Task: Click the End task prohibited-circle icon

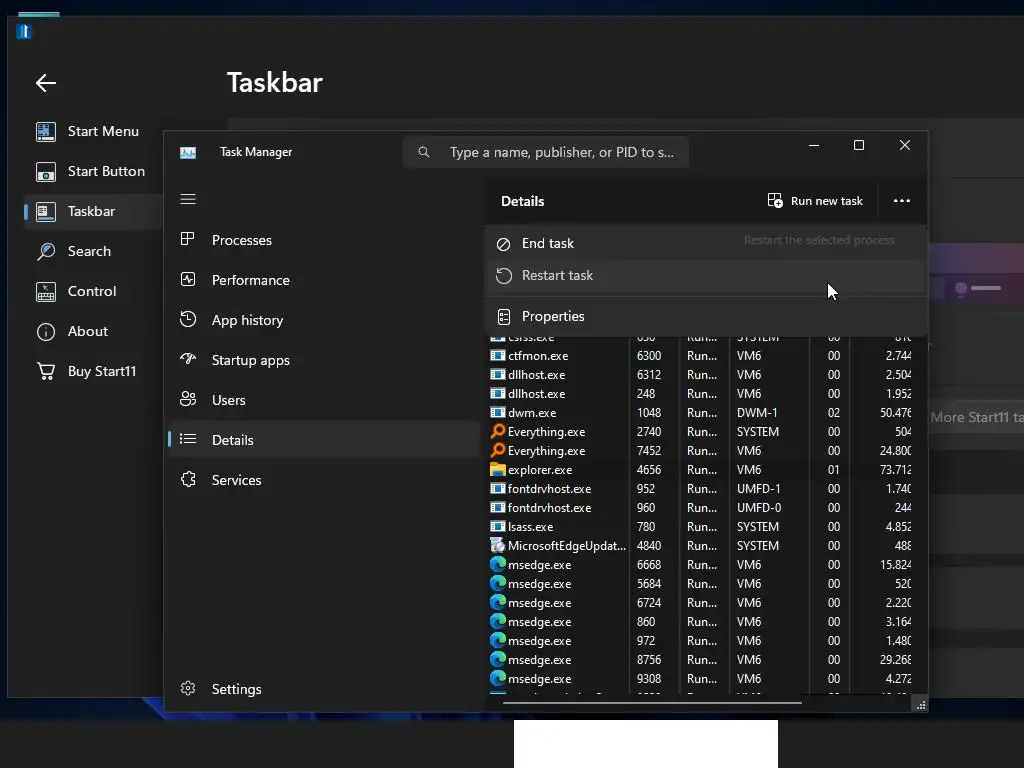Action: (504, 244)
